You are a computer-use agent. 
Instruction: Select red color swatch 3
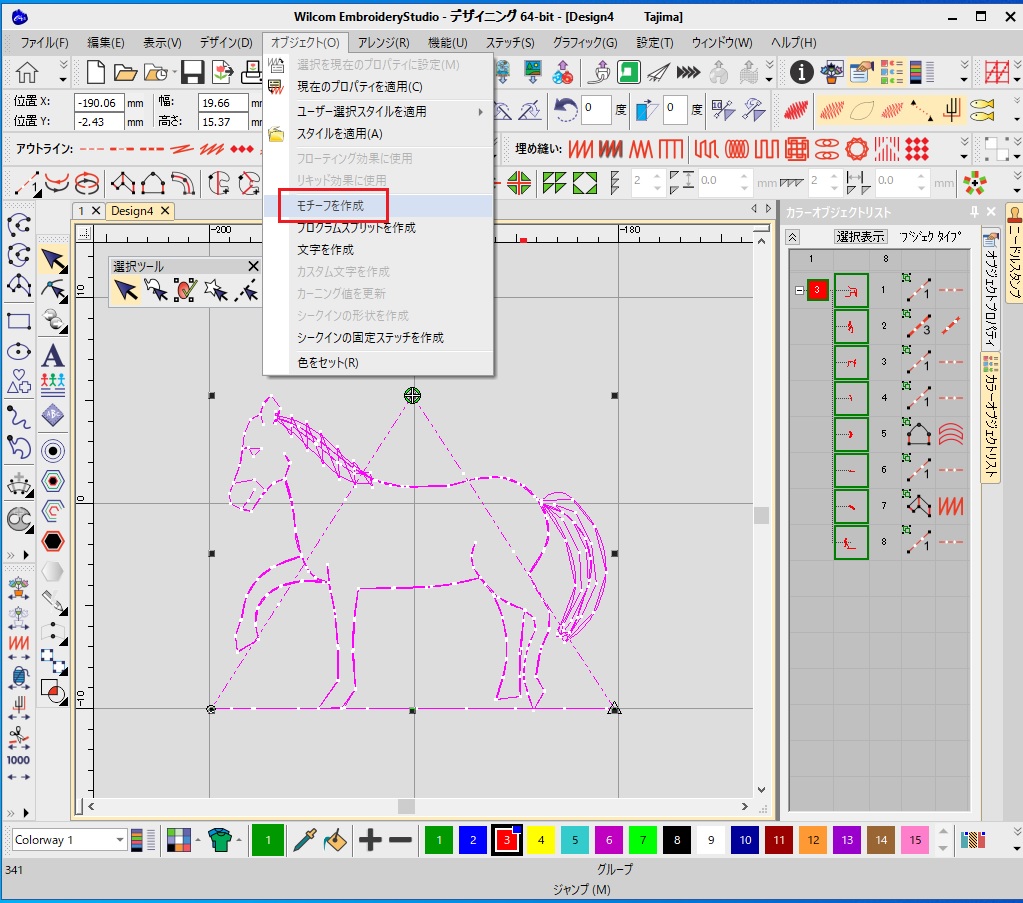[x=507, y=840]
